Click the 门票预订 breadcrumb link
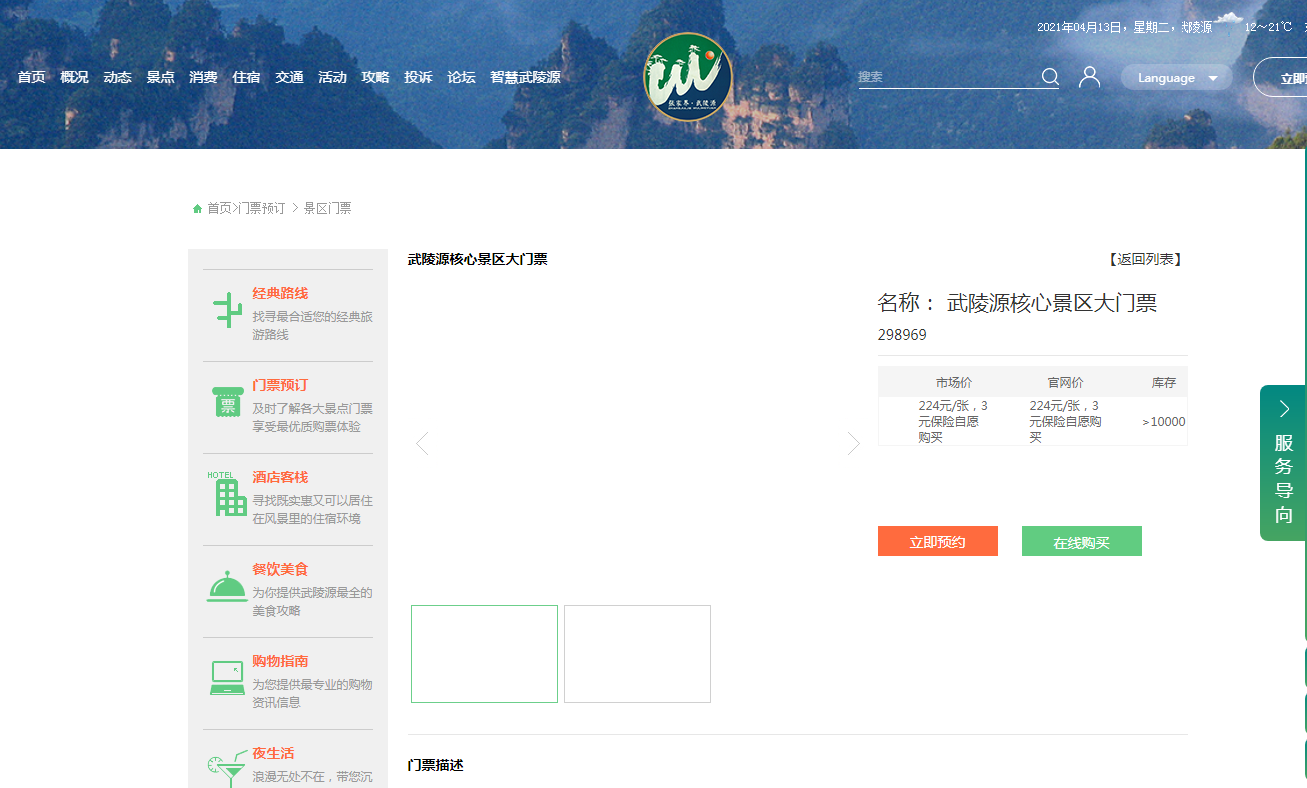This screenshot has width=1307, height=788. (x=261, y=208)
